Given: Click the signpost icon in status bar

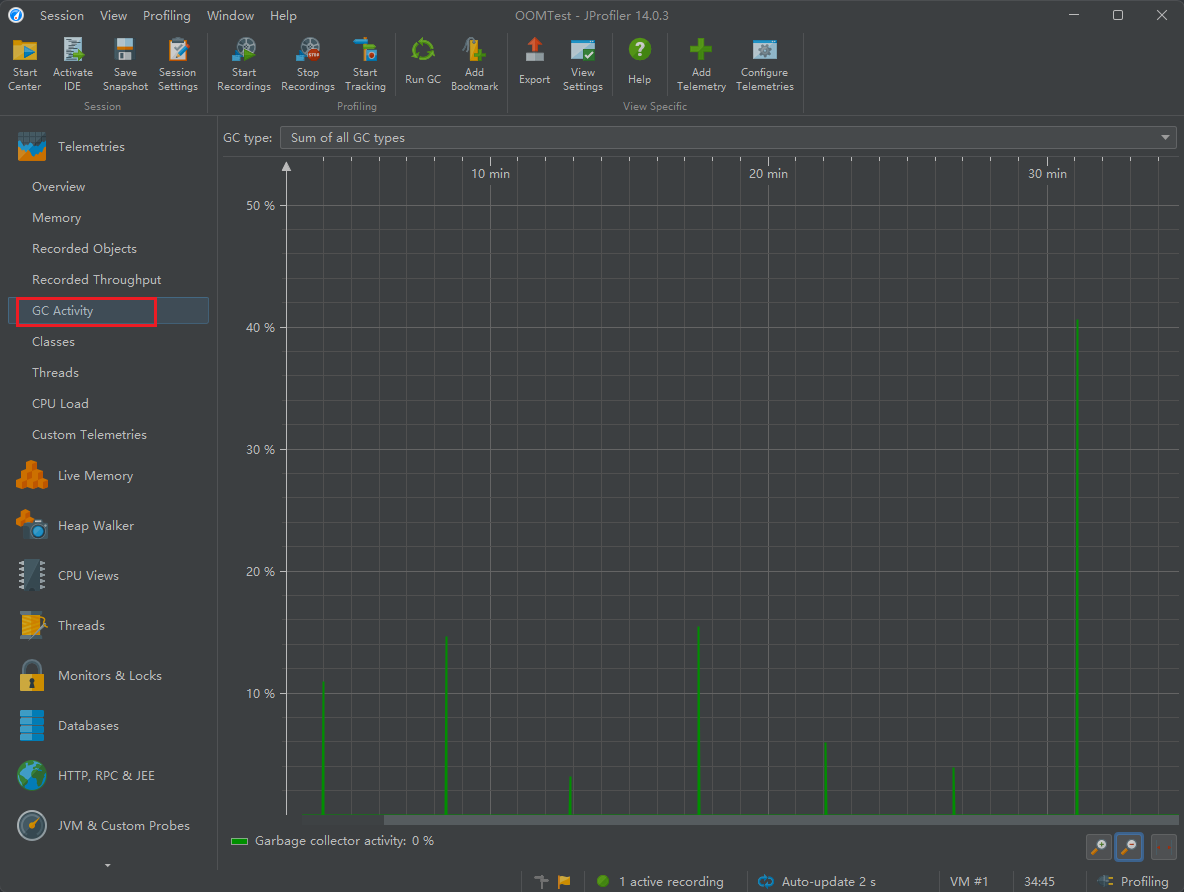Looking at the screenshot, I should (541, 881).
